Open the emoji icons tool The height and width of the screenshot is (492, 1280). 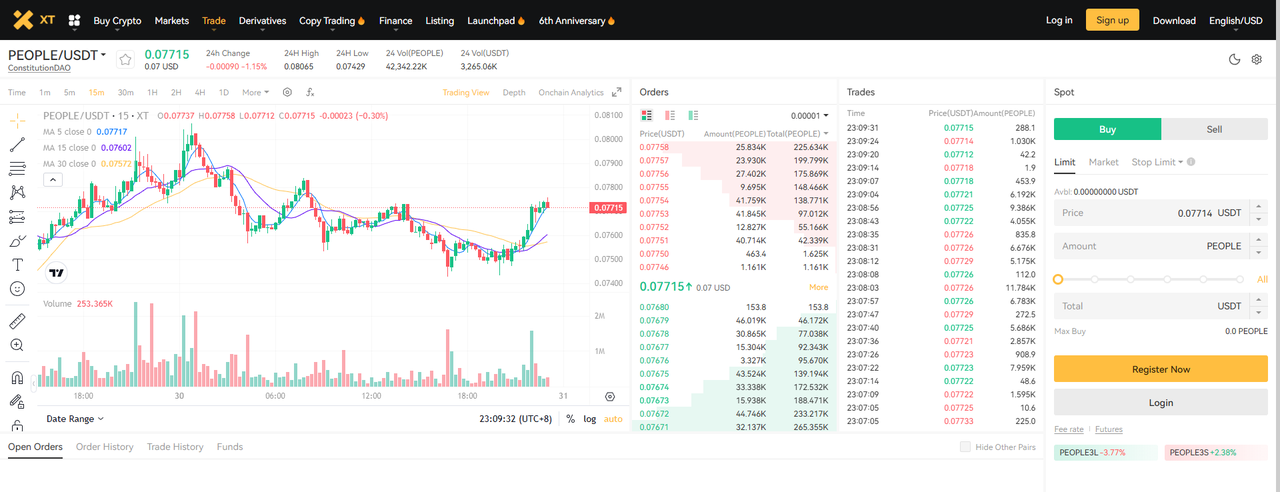pos(17,288)
